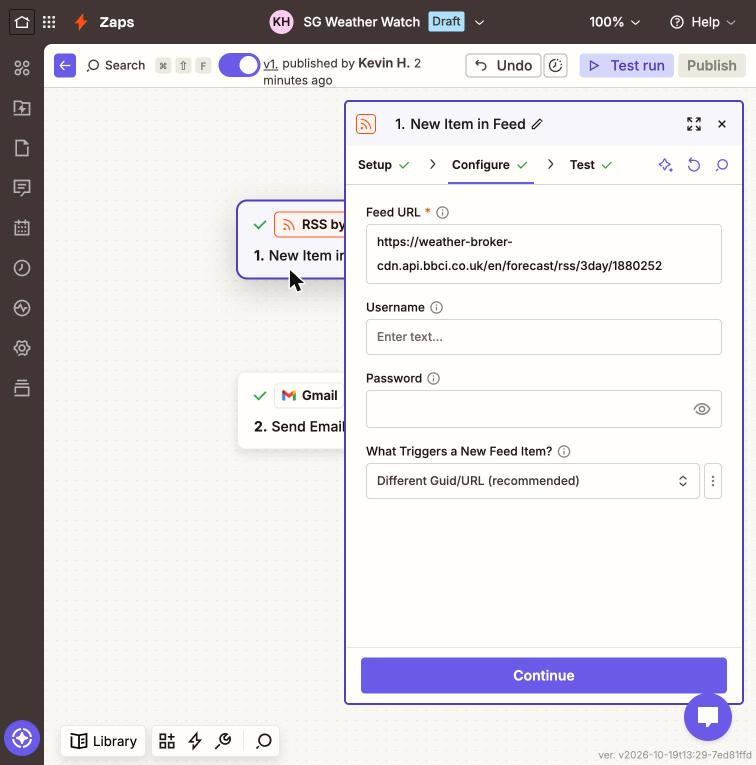
Task: Switch to the Configure tab
Action: 490,165
